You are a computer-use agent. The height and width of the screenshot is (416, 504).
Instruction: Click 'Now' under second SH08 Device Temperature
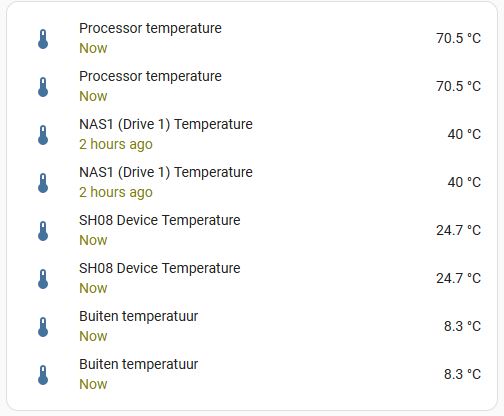click(93, 289)
